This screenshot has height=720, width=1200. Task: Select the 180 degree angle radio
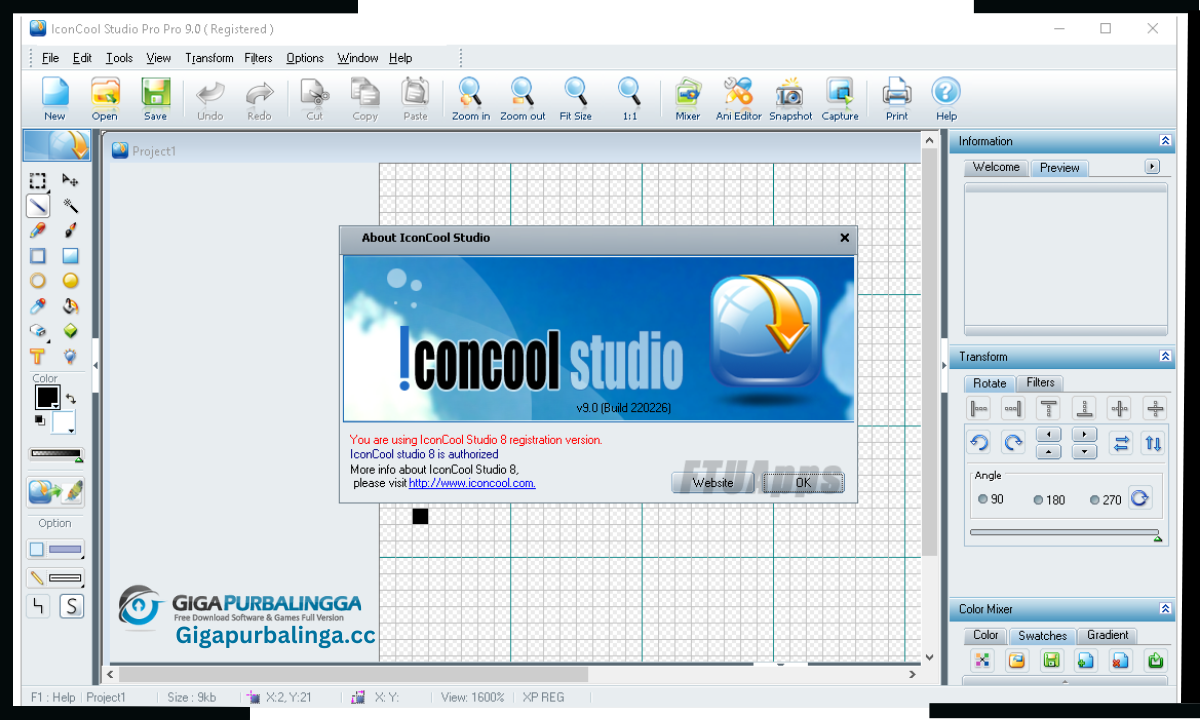pos(1038,500)
